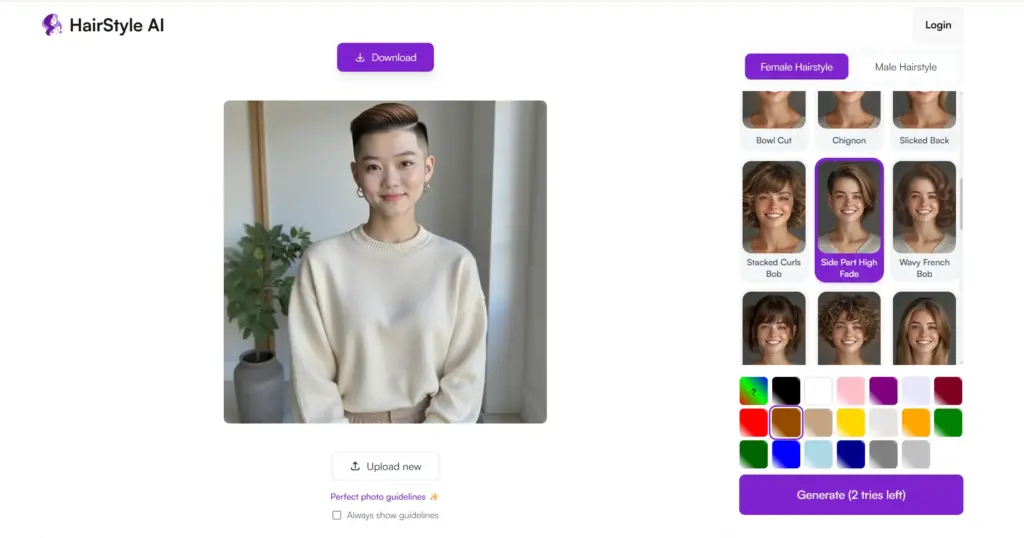Choose the red color swatch
This screenshot has width=1024, height=538.
754,422
